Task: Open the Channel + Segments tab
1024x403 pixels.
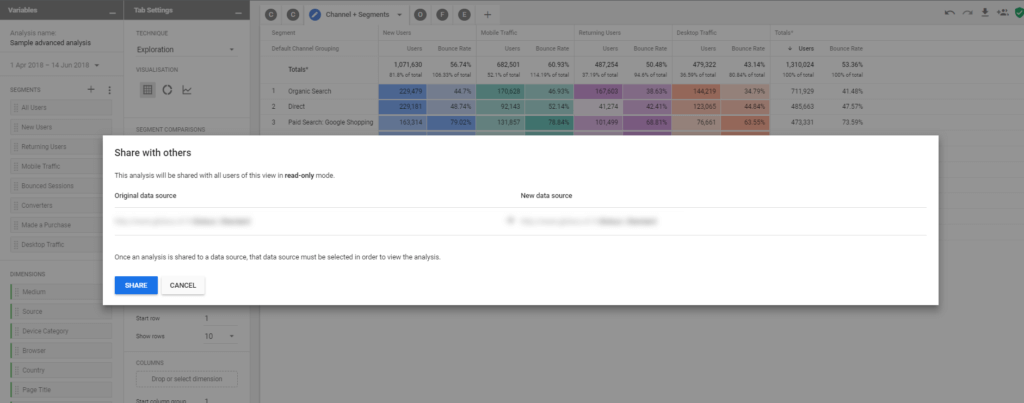Action: pos(355,15)
